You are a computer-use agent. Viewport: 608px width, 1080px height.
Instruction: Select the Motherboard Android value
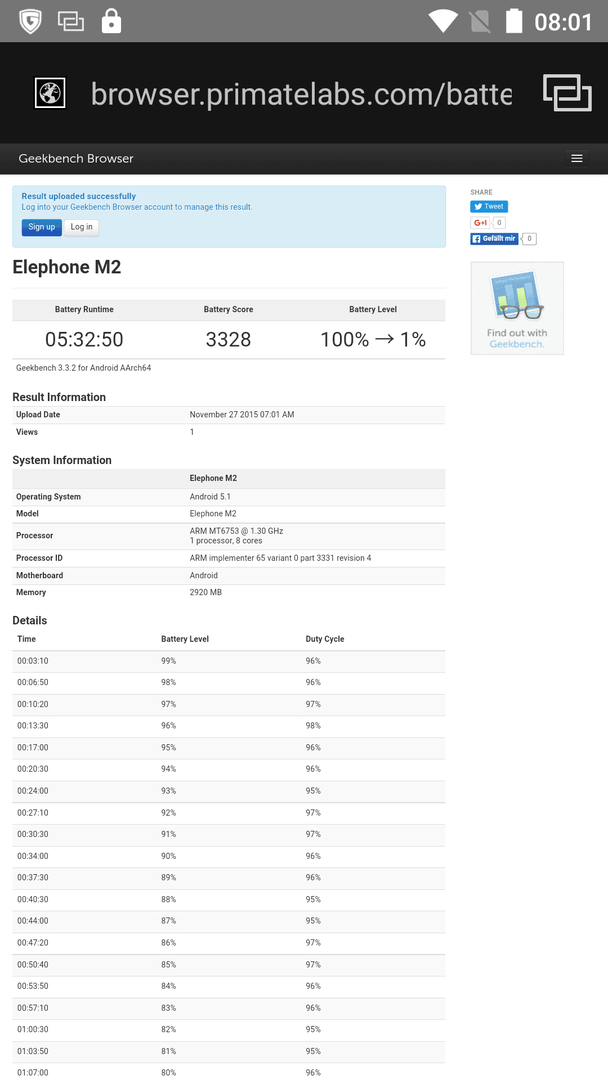tap(203, 575)
